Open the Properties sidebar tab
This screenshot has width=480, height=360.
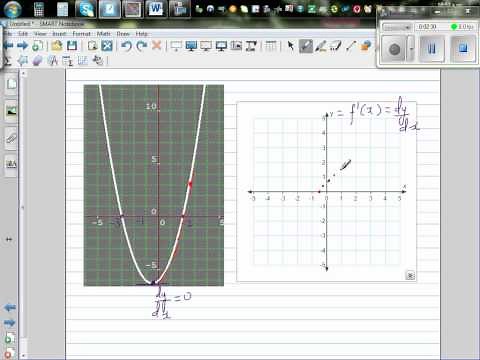click(12, 164)
